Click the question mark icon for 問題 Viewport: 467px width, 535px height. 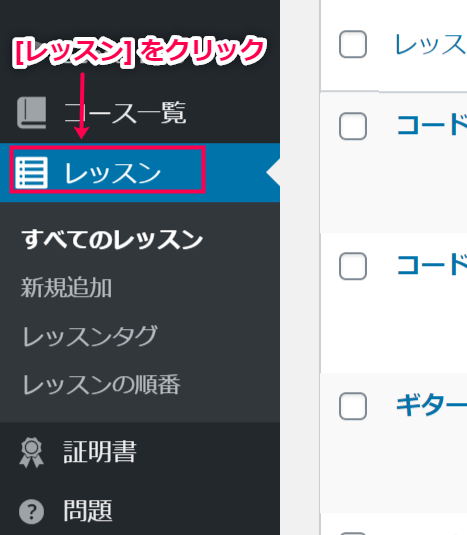point(31,511)
